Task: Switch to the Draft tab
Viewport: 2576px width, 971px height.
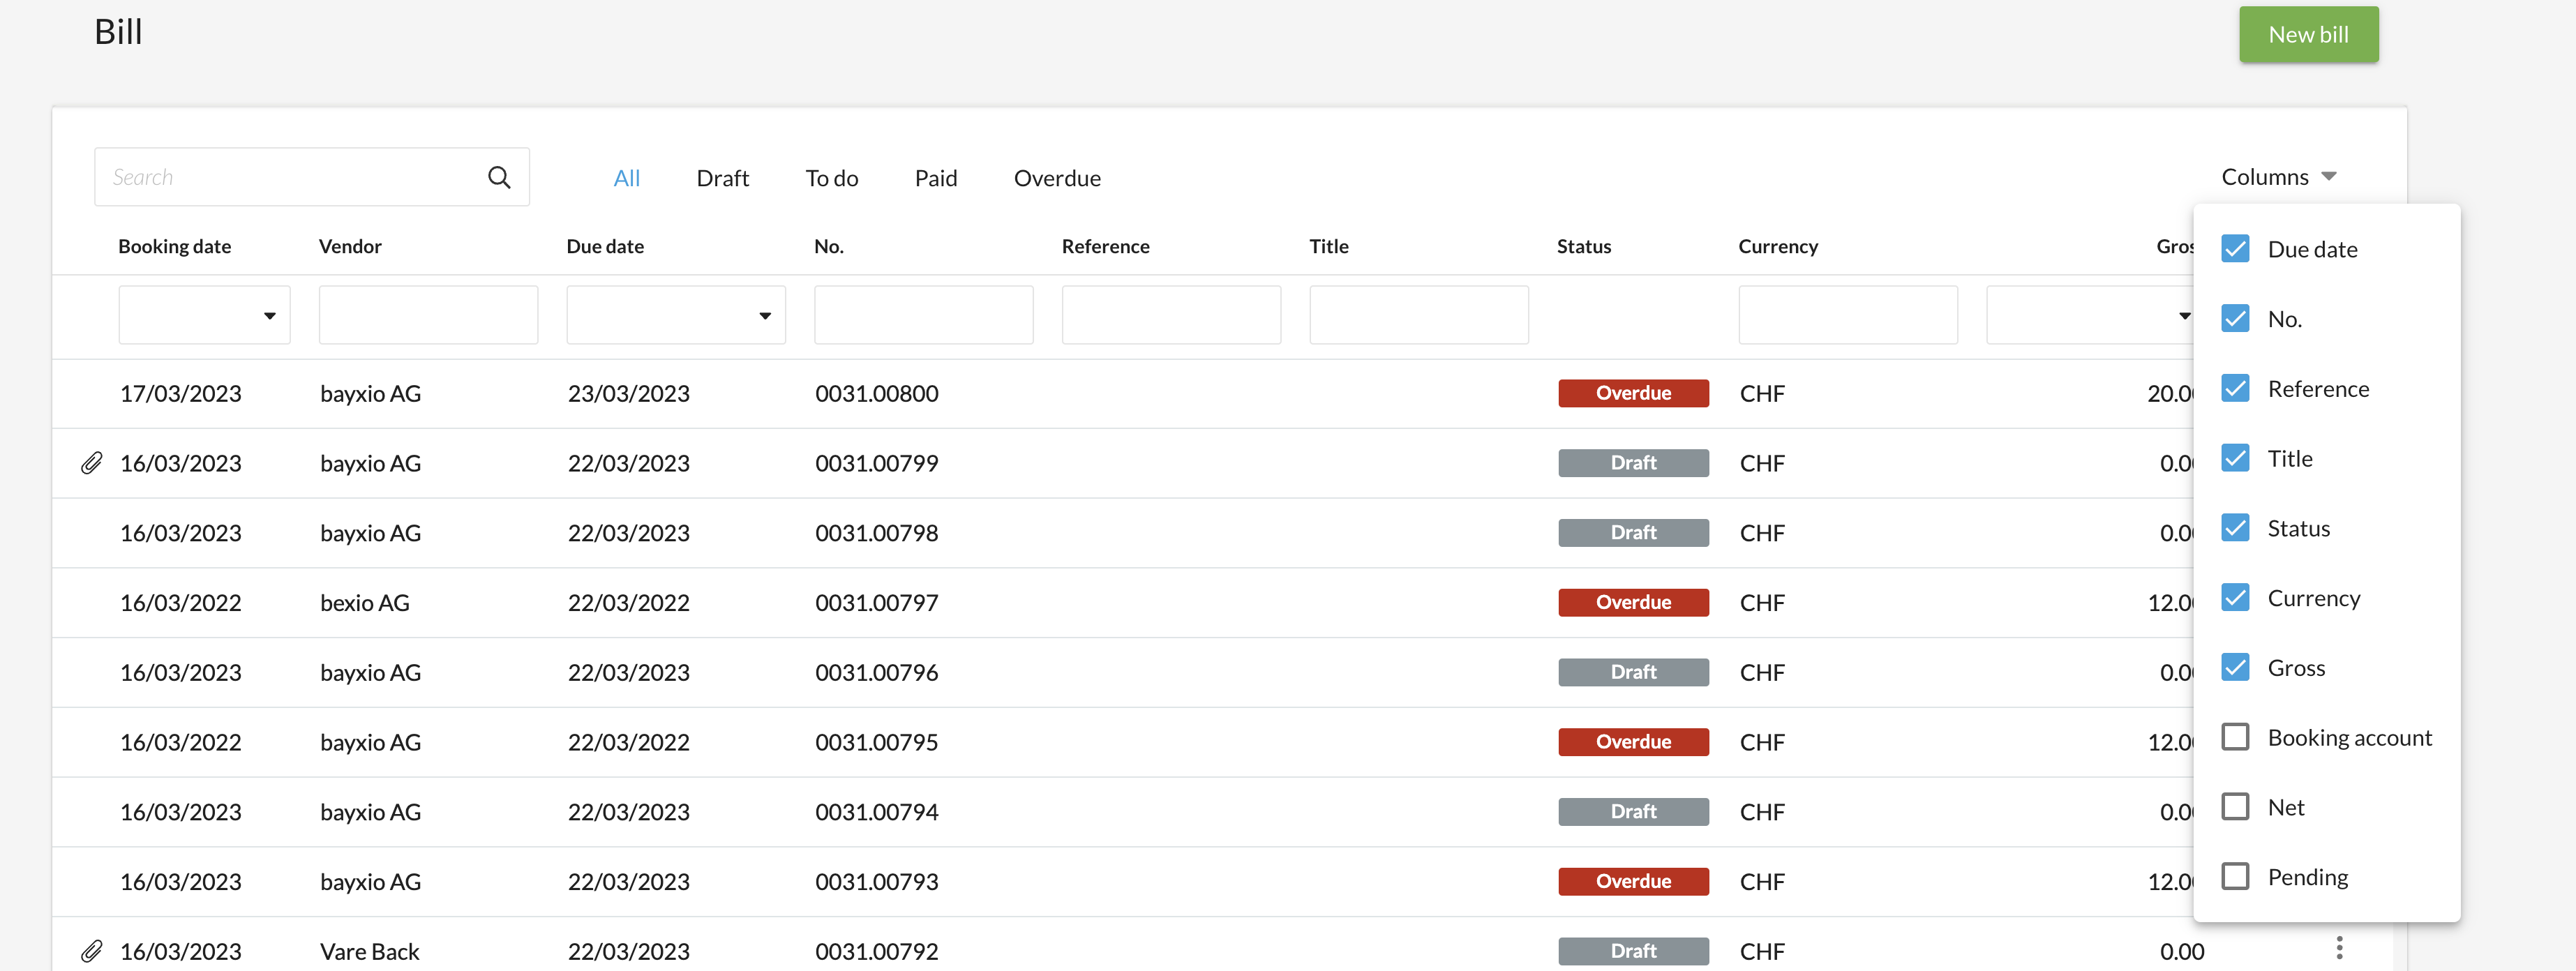Action: point(722,178)
